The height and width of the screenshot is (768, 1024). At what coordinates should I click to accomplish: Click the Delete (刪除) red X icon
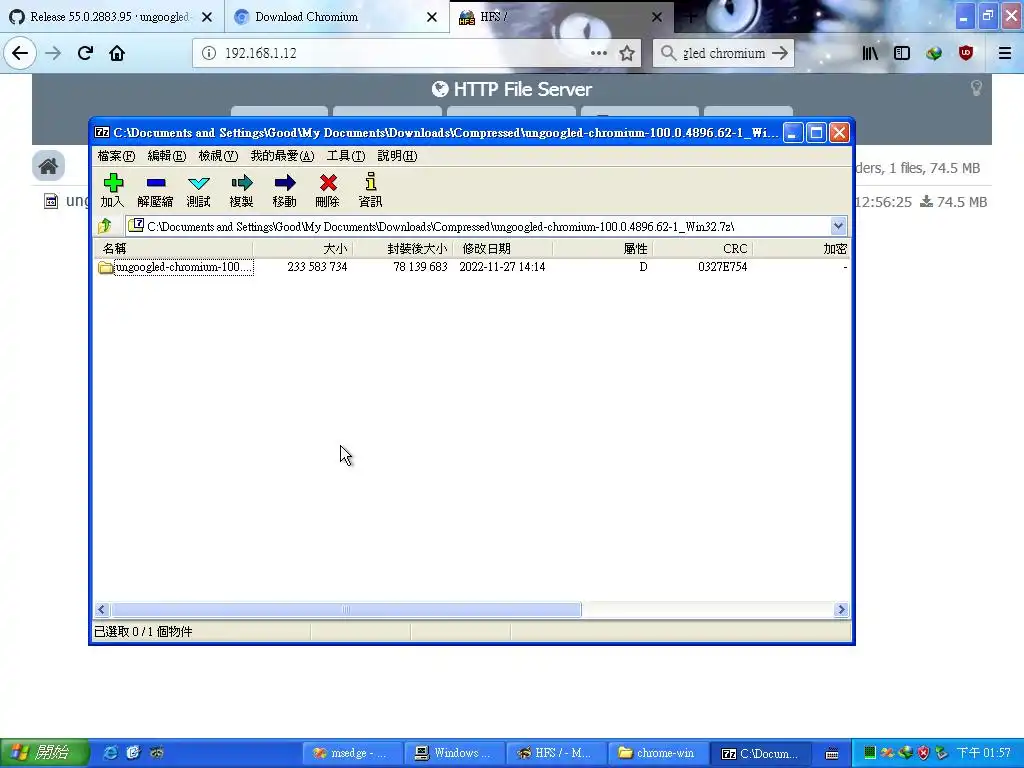point(328,190)
